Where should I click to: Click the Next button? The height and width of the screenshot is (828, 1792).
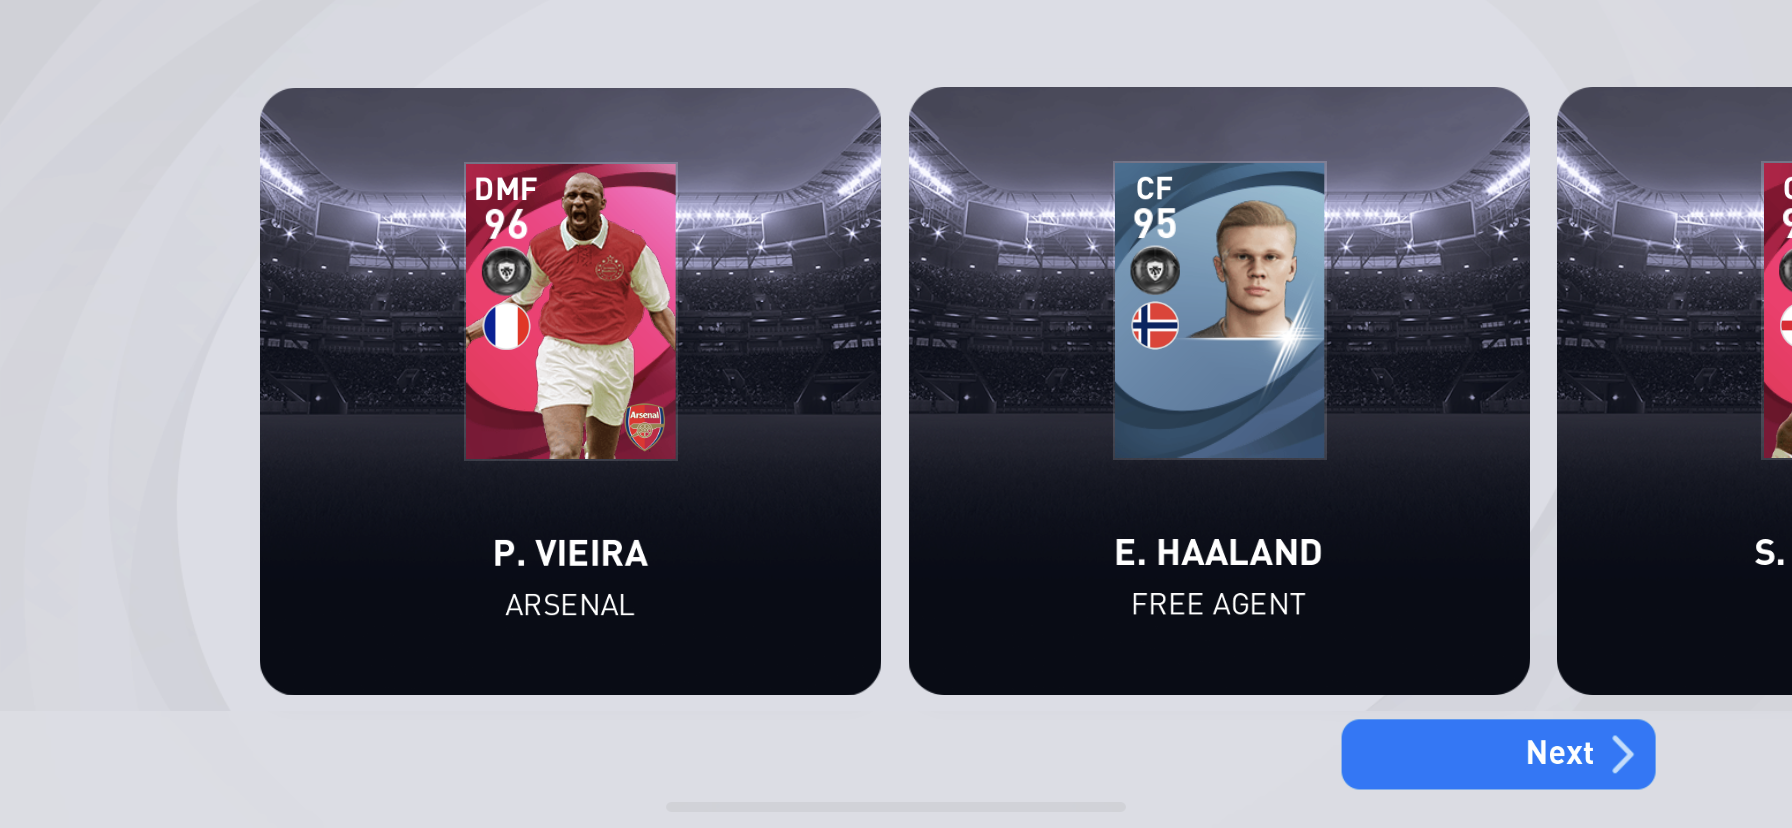(x=1498, y=754)
